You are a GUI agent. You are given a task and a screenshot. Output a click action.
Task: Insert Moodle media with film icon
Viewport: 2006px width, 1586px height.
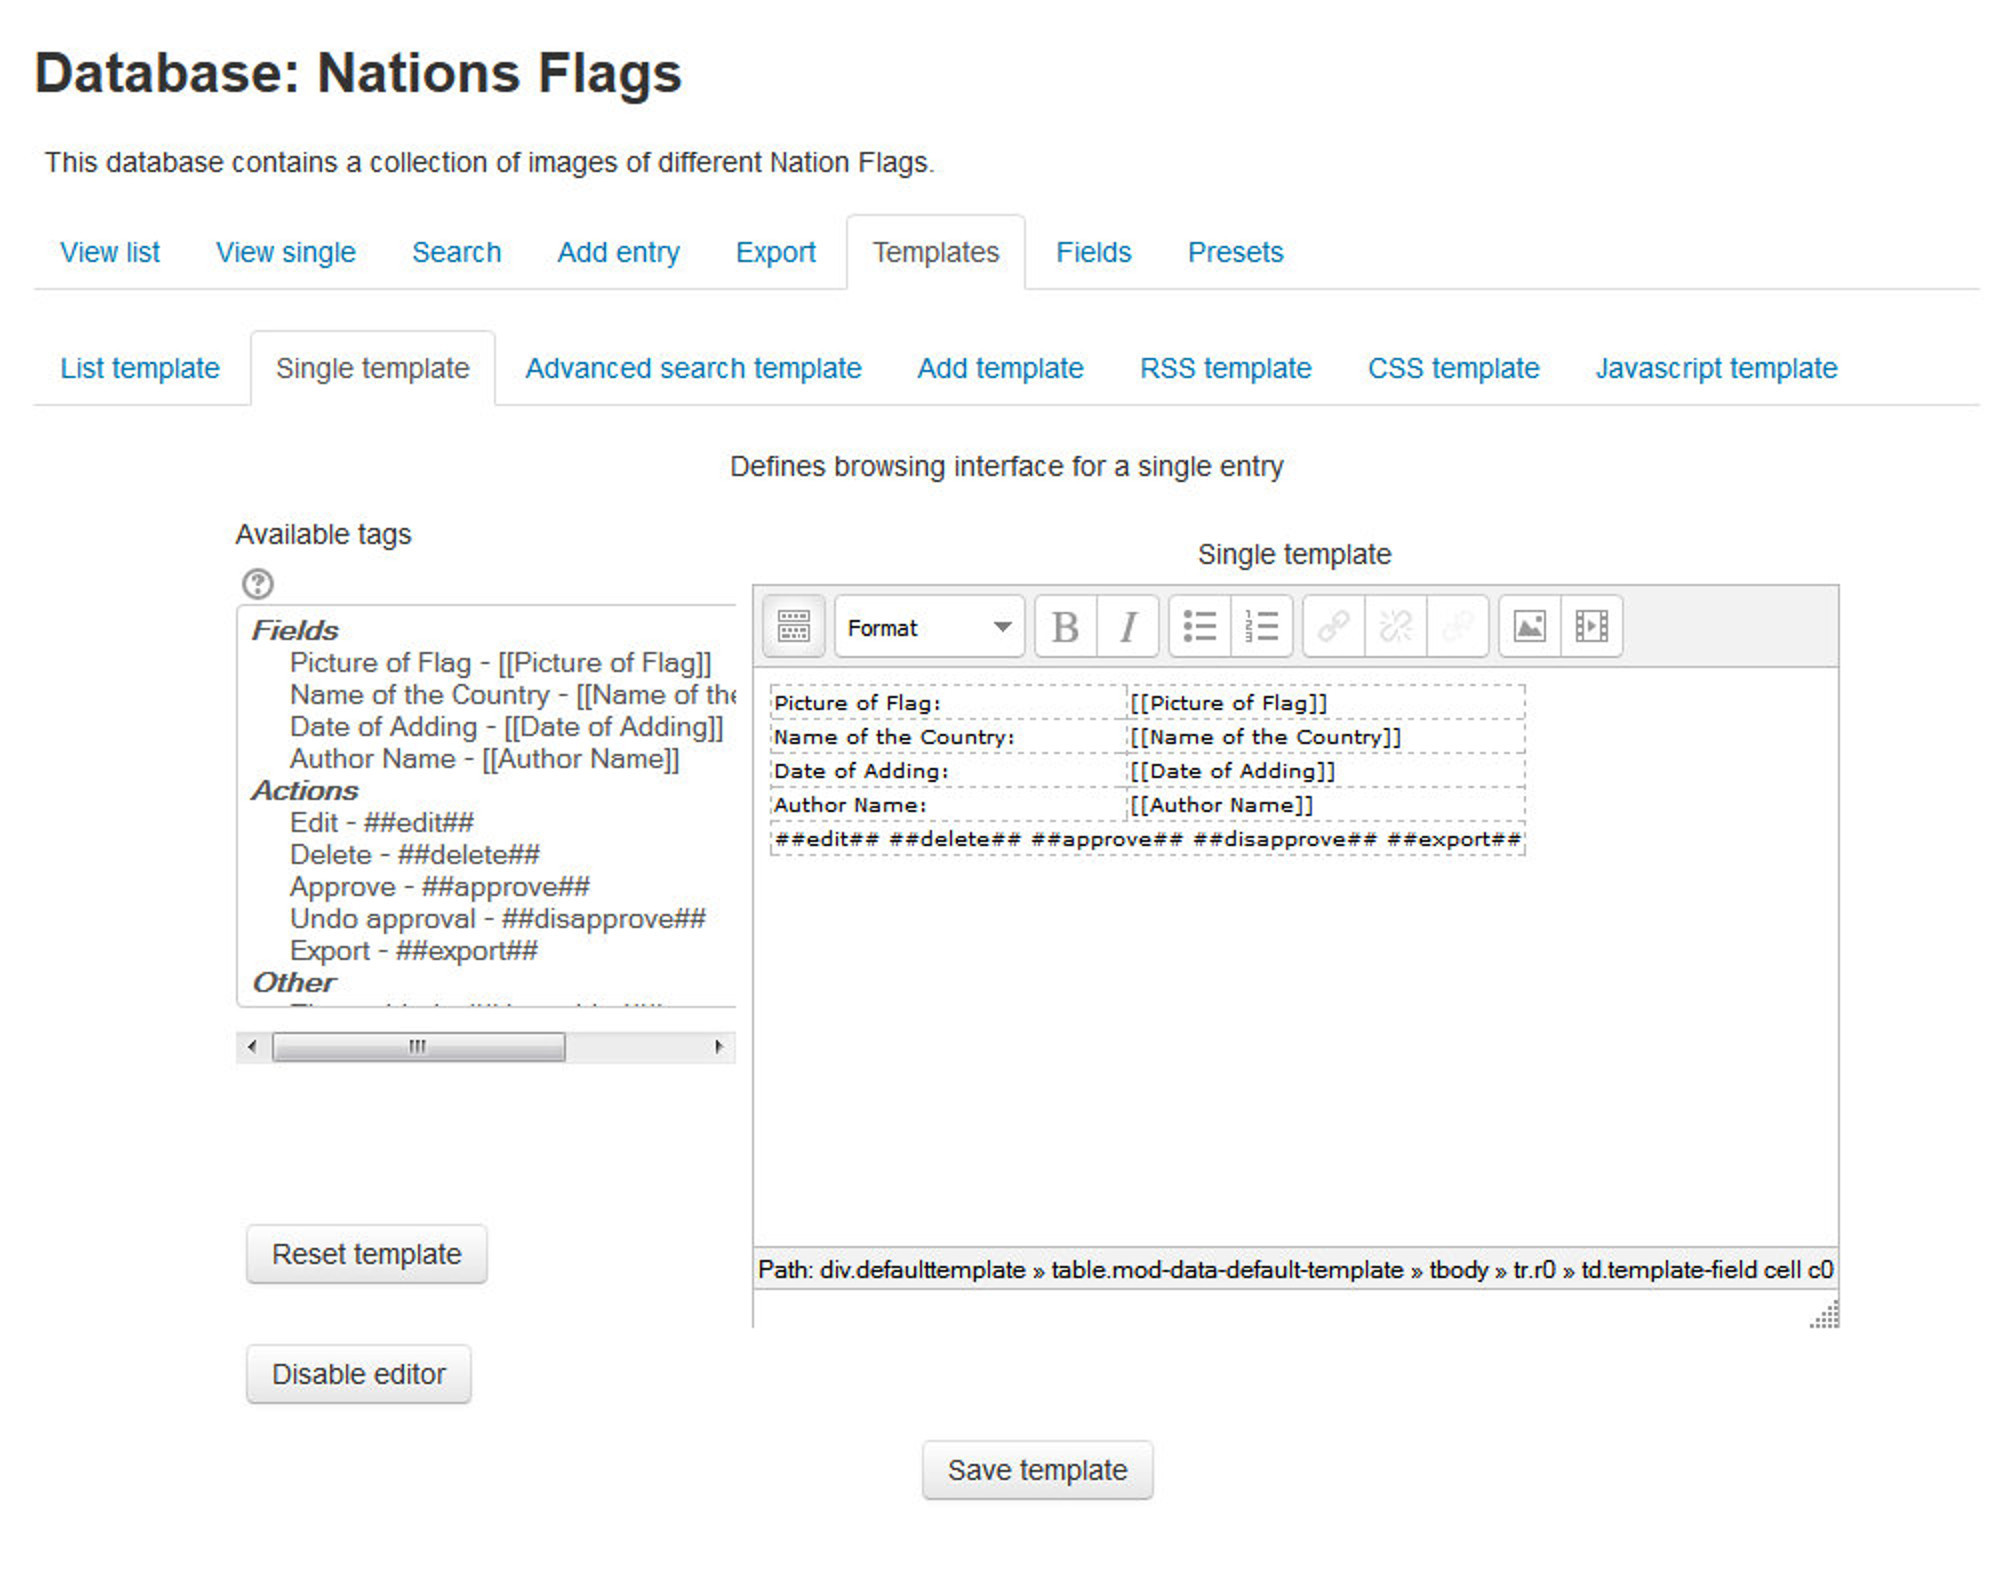pos(1591,627)
